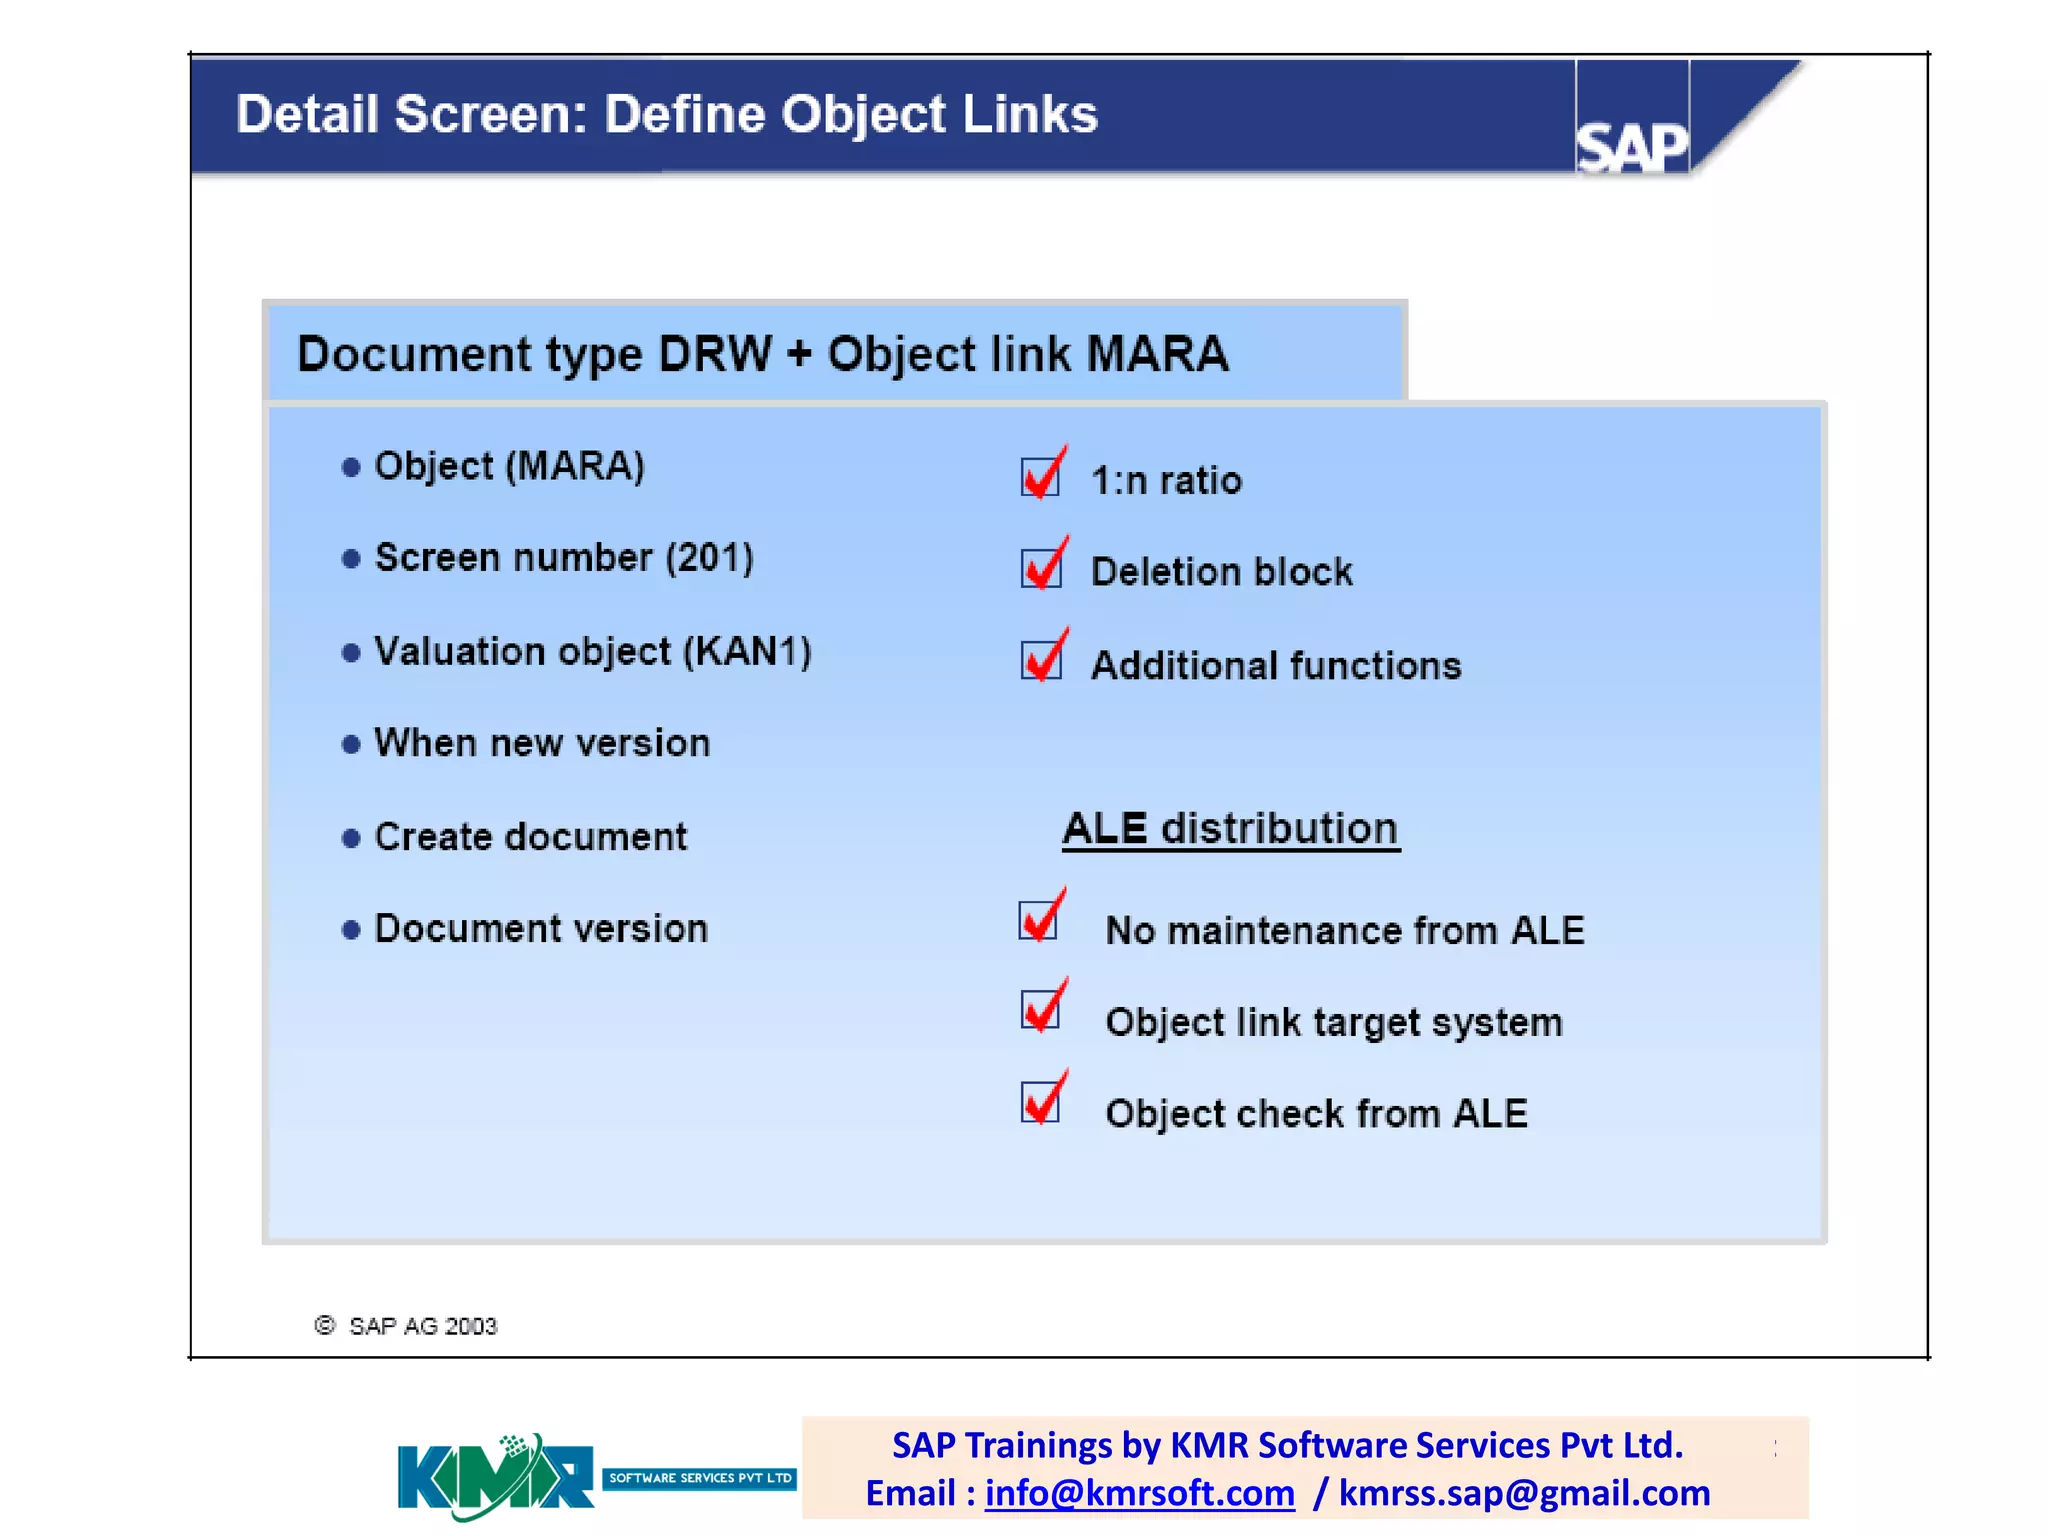Click the 'SOFTWARE SERVICES PVT LTD' banner text
Screen dimensions: 2048x1536
[x=700, y=1478]
